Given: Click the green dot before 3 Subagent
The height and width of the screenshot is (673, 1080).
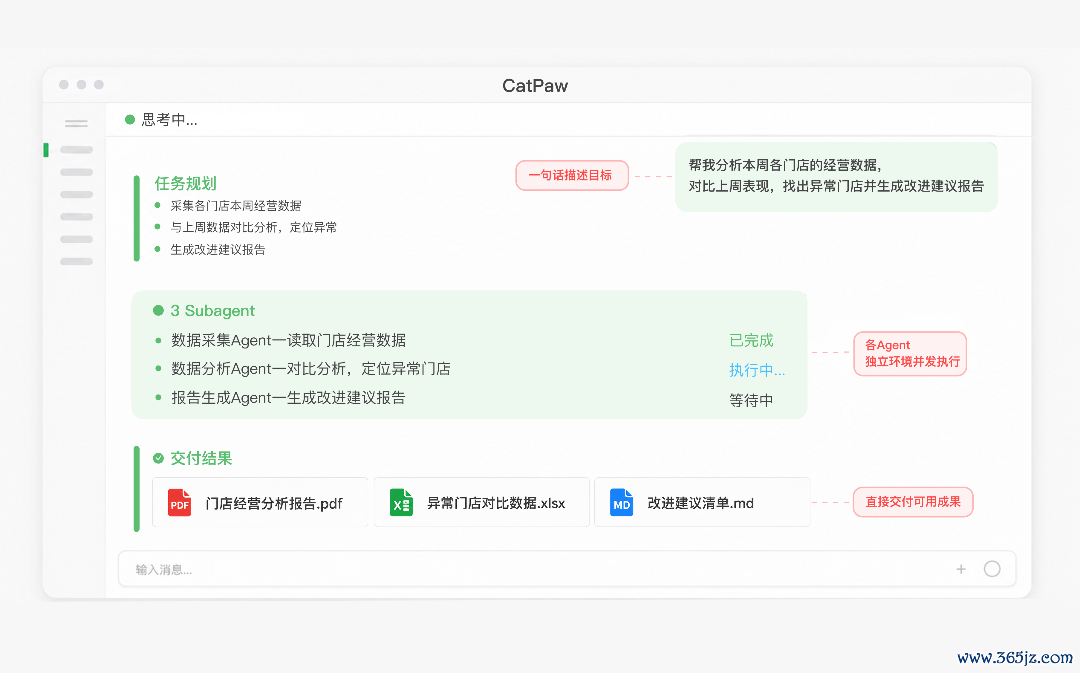Looking at the screenshot, I should (158, 311).
